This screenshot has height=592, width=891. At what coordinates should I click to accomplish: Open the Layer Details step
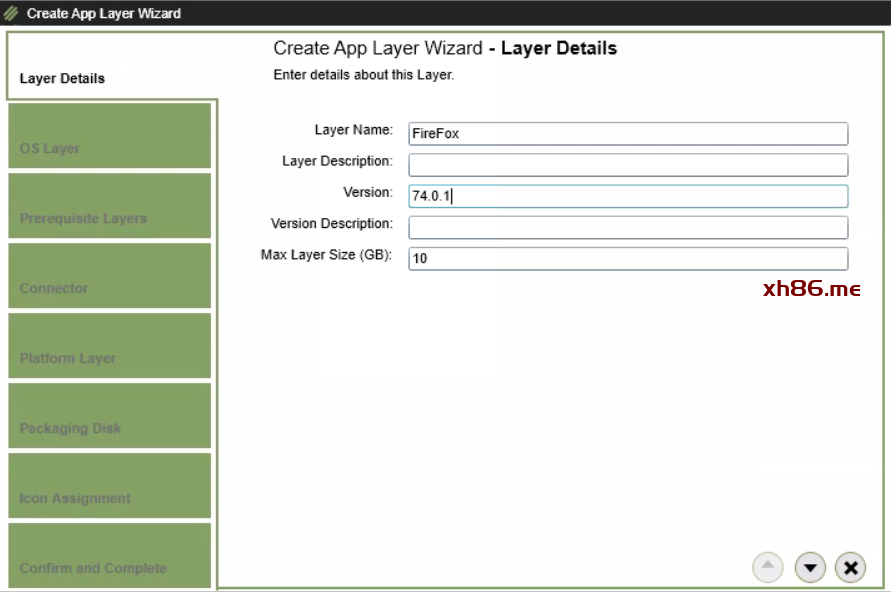pos(62,79)
